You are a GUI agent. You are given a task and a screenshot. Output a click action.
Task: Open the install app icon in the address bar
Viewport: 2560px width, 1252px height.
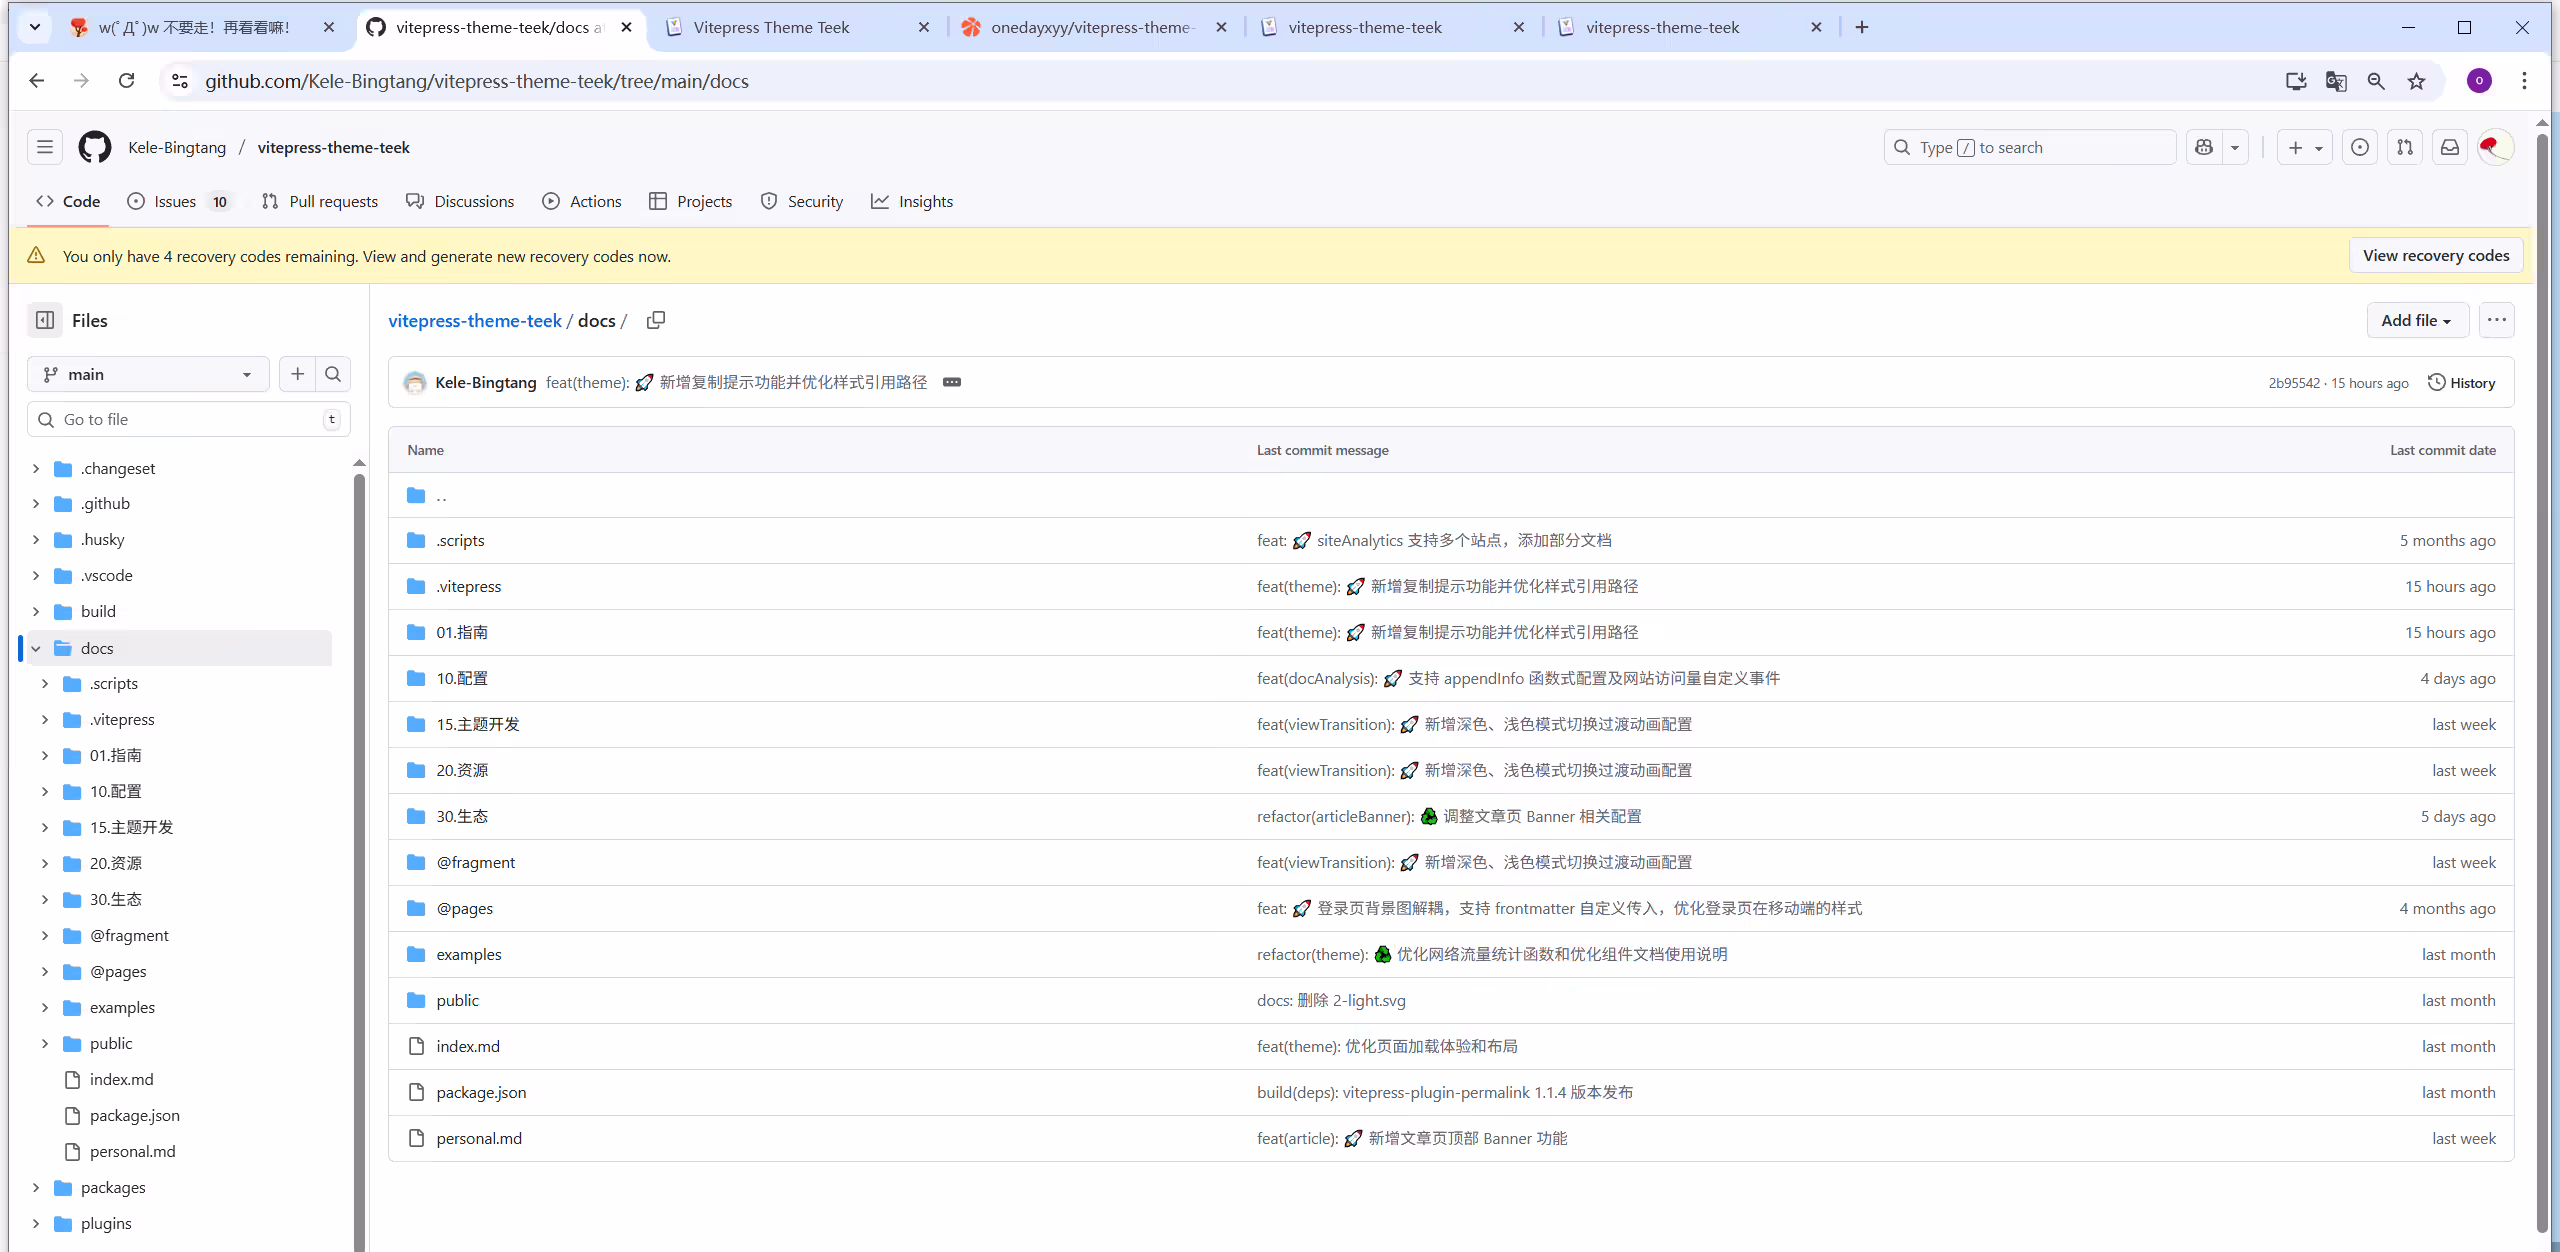tap(2296, 81)
